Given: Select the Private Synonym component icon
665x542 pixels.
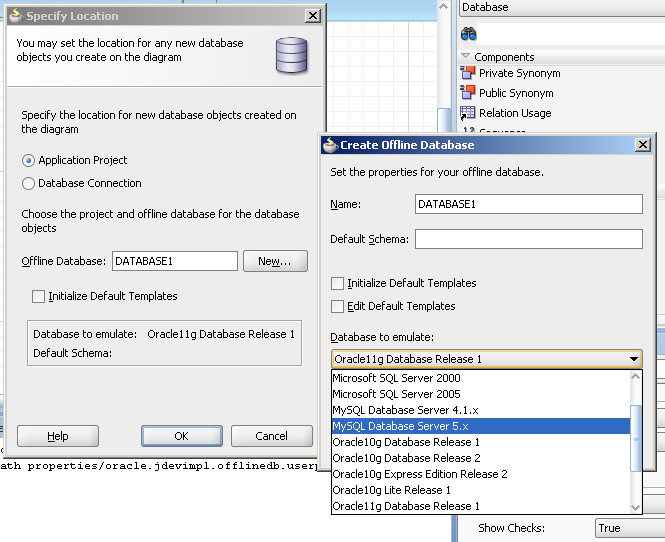Looking at the screenshot, I should click(x=467, y=73).
